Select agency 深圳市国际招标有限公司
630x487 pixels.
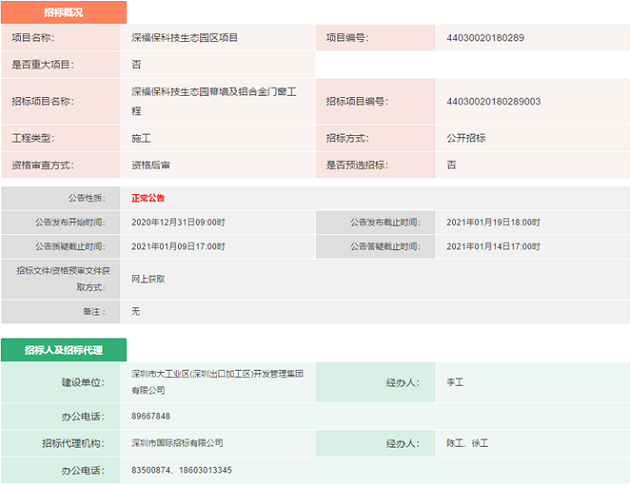click(178, 442)
